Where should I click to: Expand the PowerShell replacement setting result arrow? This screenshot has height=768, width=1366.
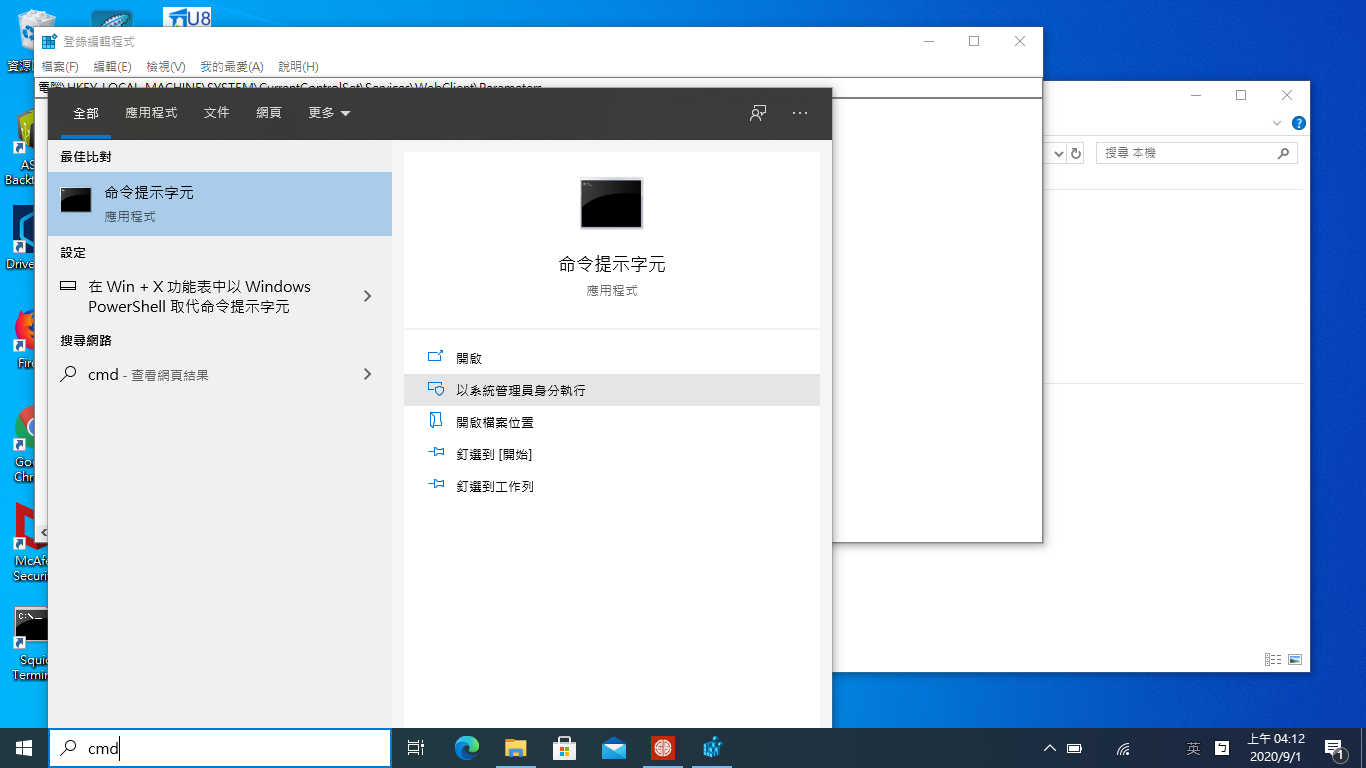367,296
